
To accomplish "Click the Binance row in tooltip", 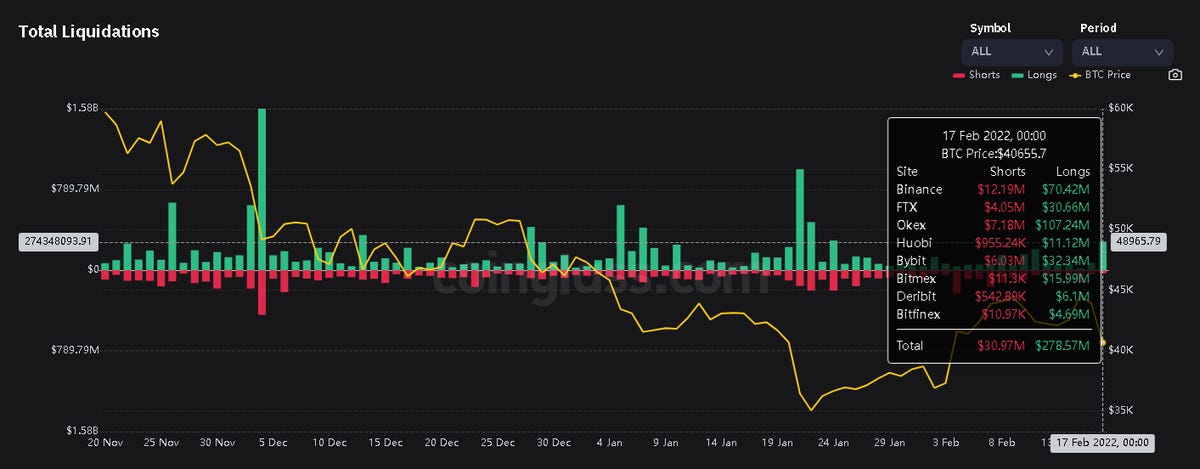I will point(993,189).
